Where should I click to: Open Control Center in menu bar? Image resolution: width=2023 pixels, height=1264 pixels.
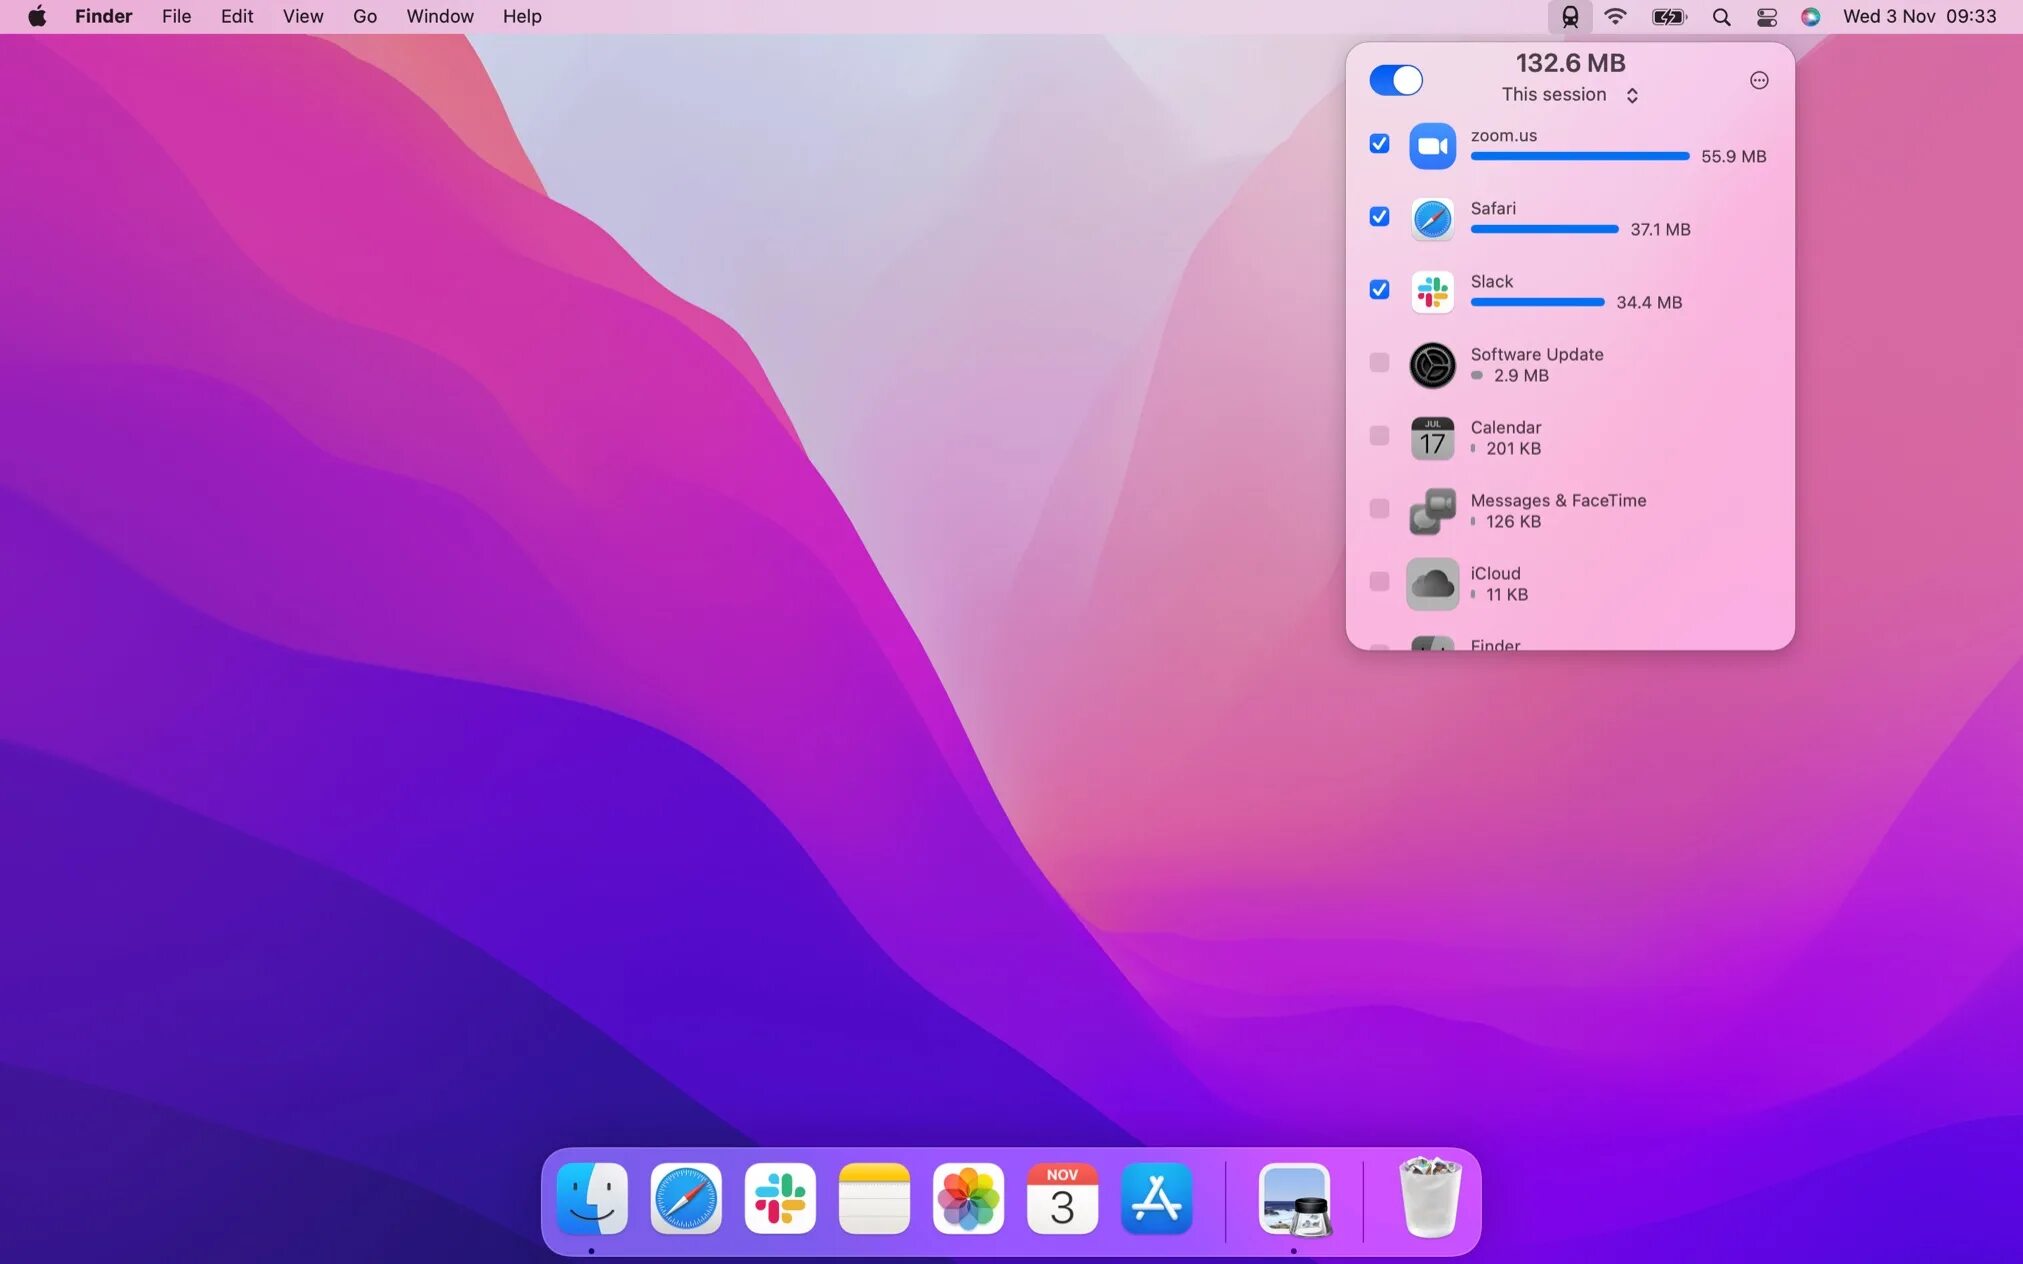pos(1766,17)
